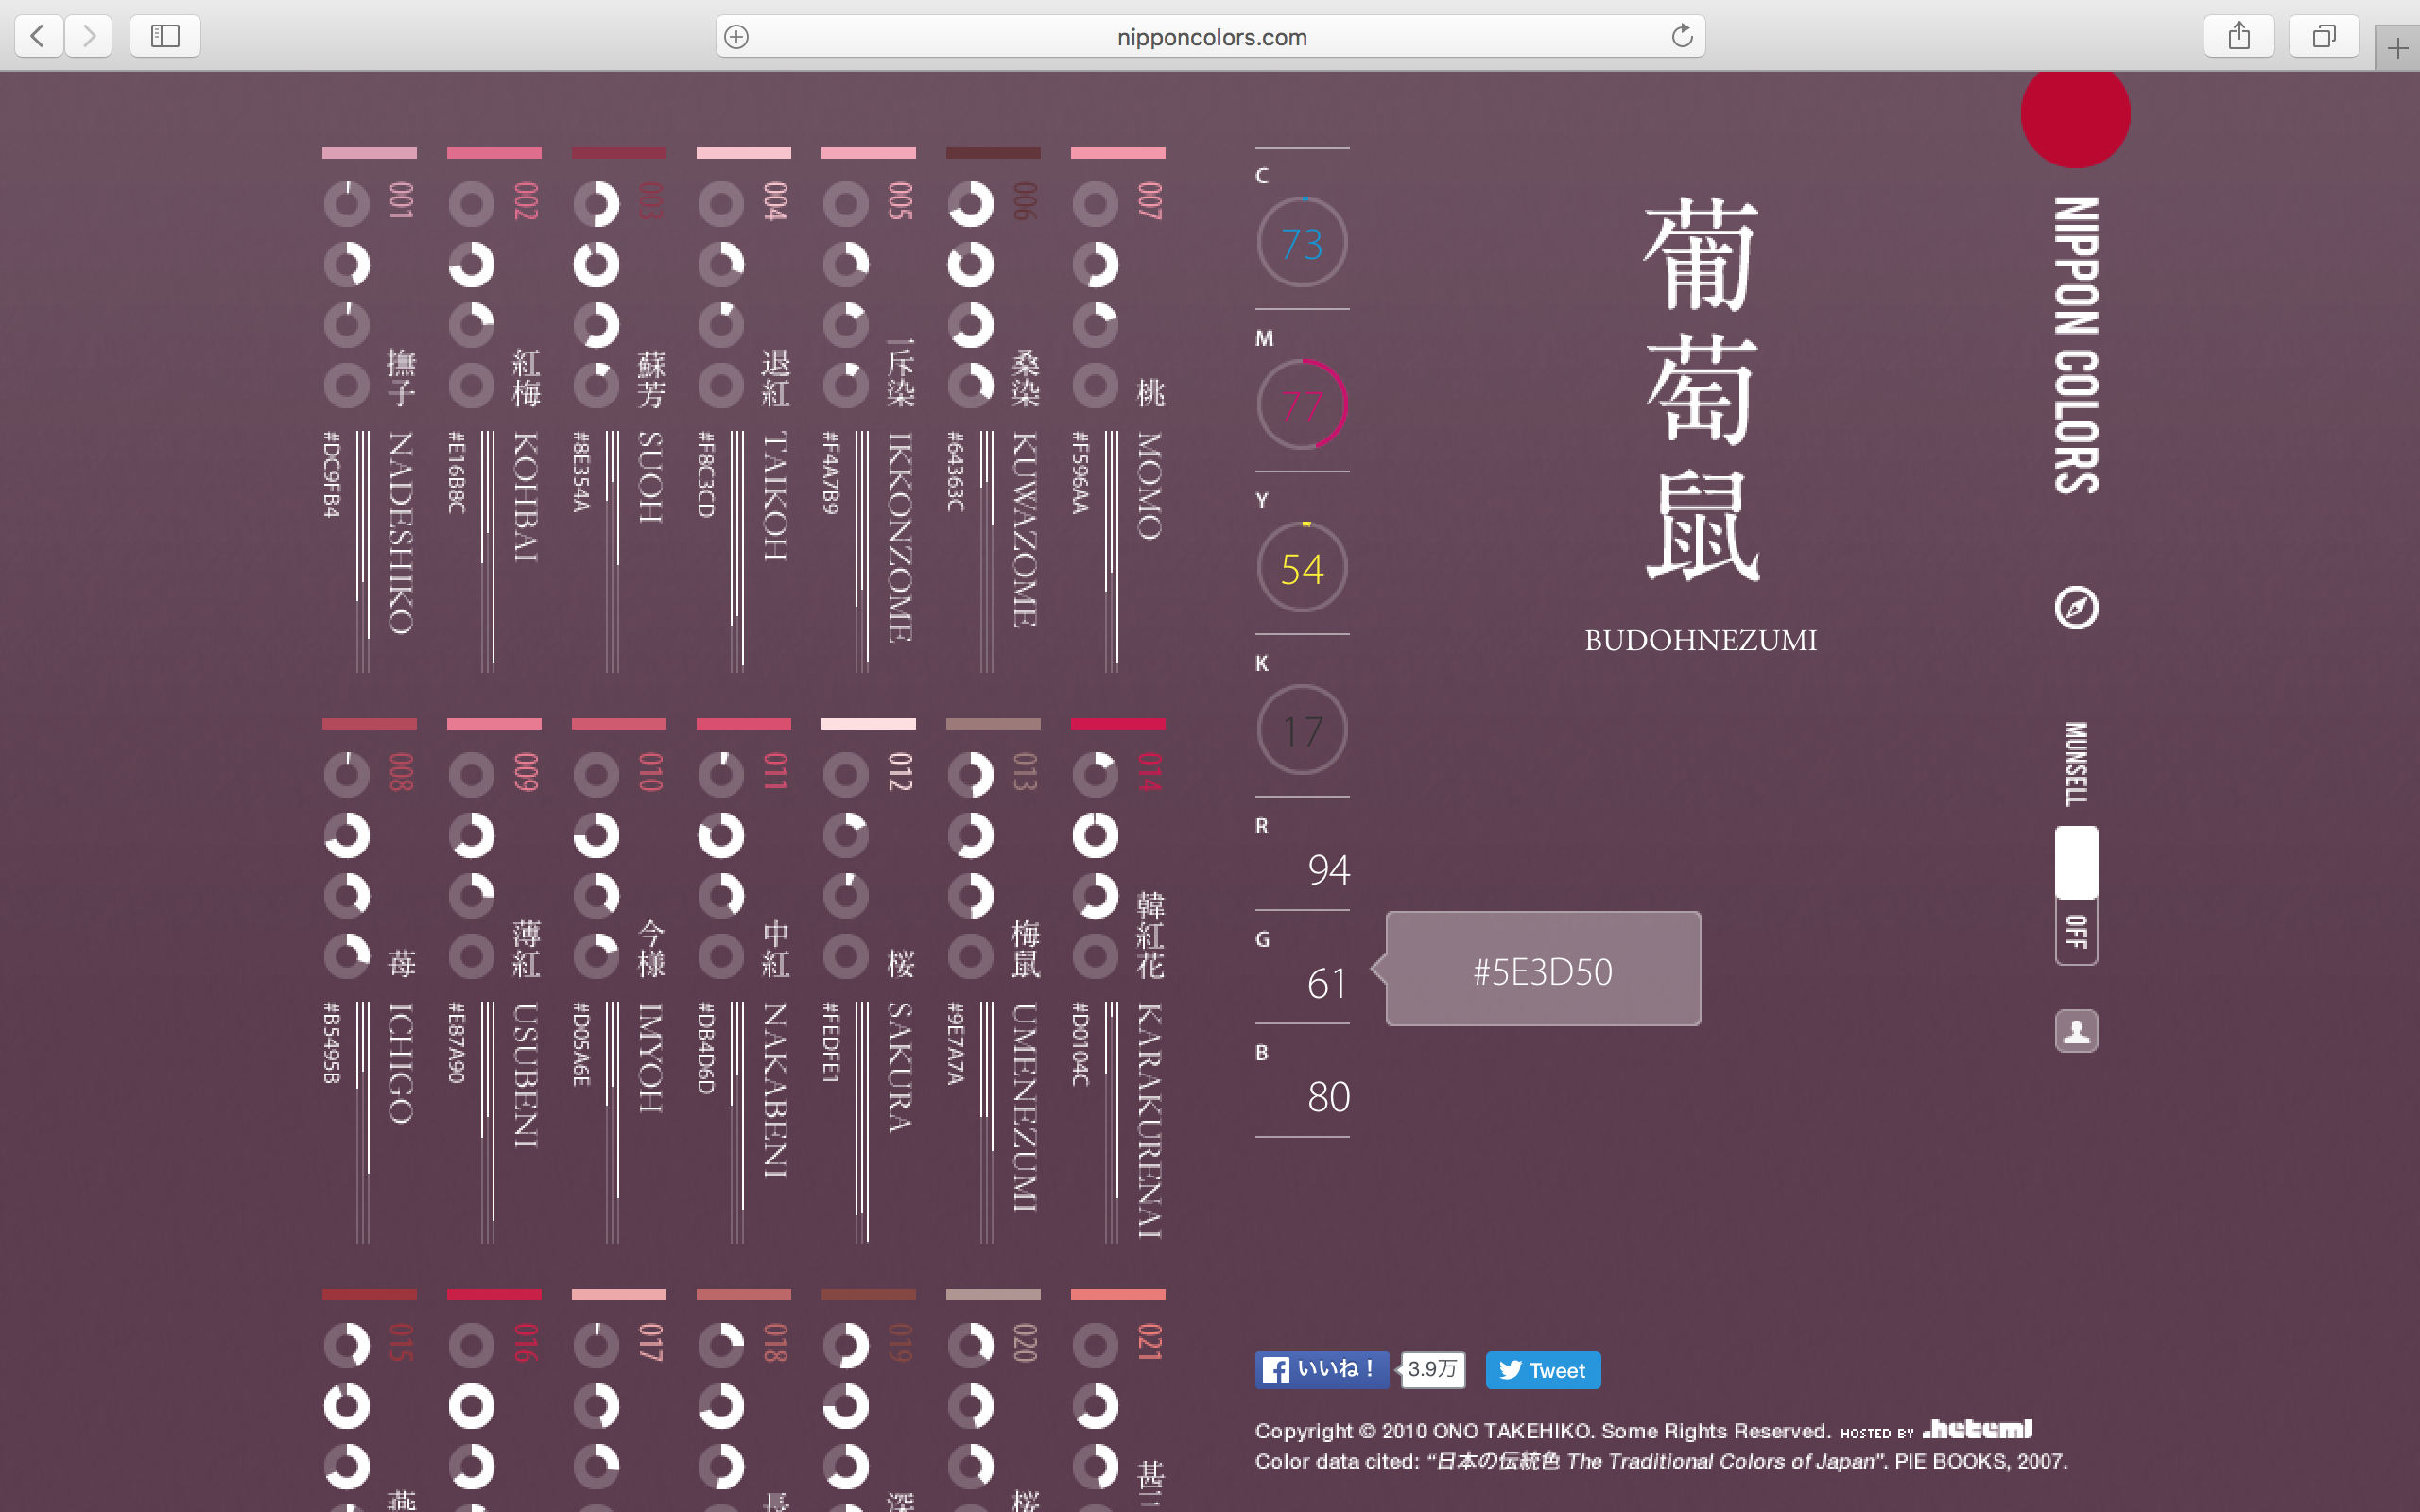Select the KARAKURENAI color swatch
Viewport: 2420px width, 1512px height.
[x=1117, y=723]
